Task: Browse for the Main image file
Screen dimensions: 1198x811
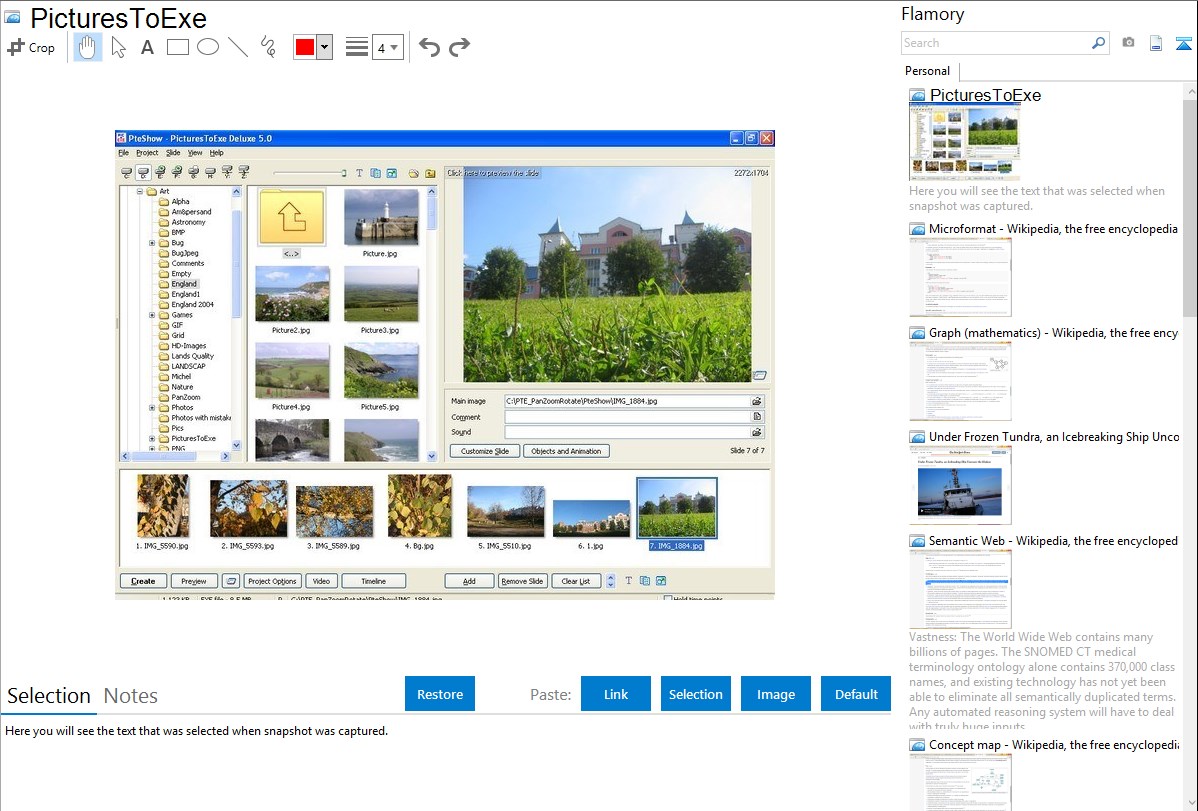Action: point(756,401)
